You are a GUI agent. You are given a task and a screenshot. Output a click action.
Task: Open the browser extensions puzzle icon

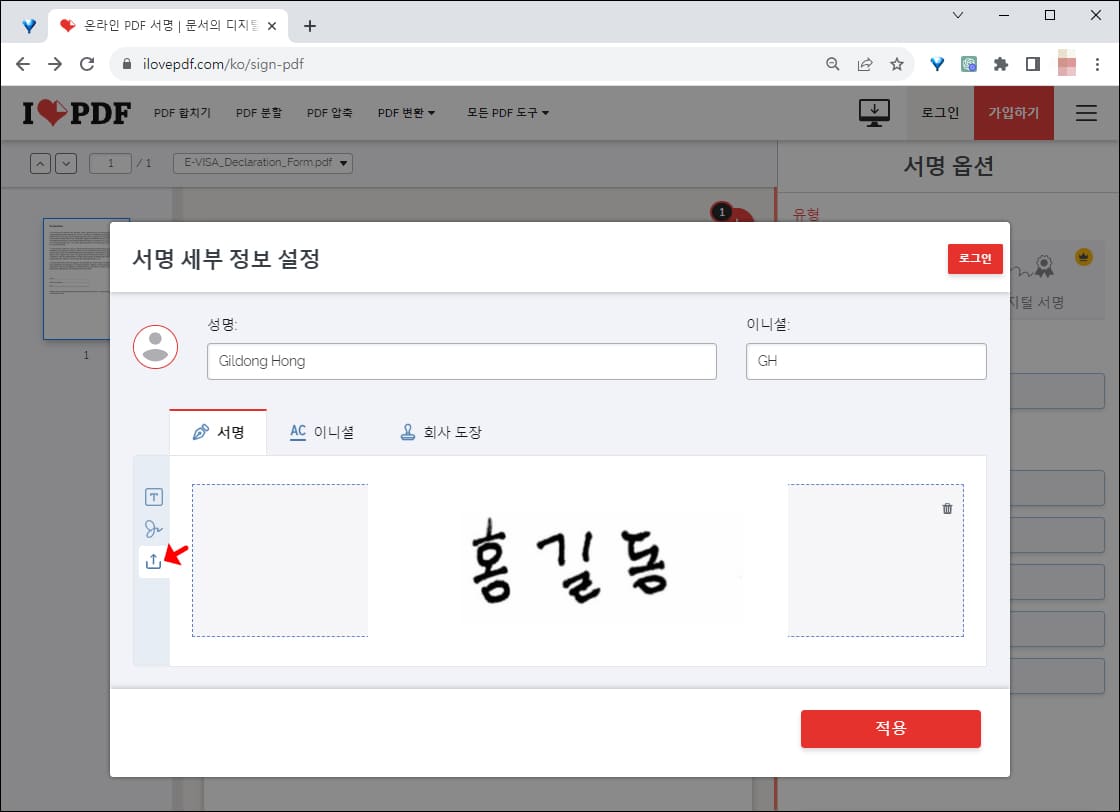coord(1001,63)
